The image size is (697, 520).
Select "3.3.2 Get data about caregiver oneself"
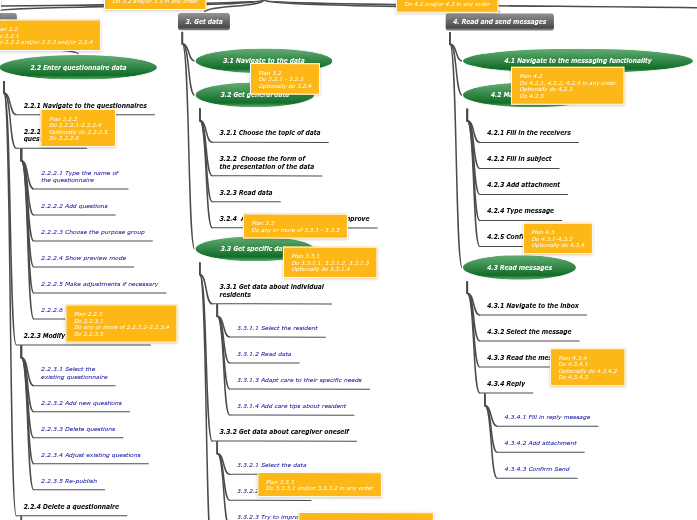[284, 432]
